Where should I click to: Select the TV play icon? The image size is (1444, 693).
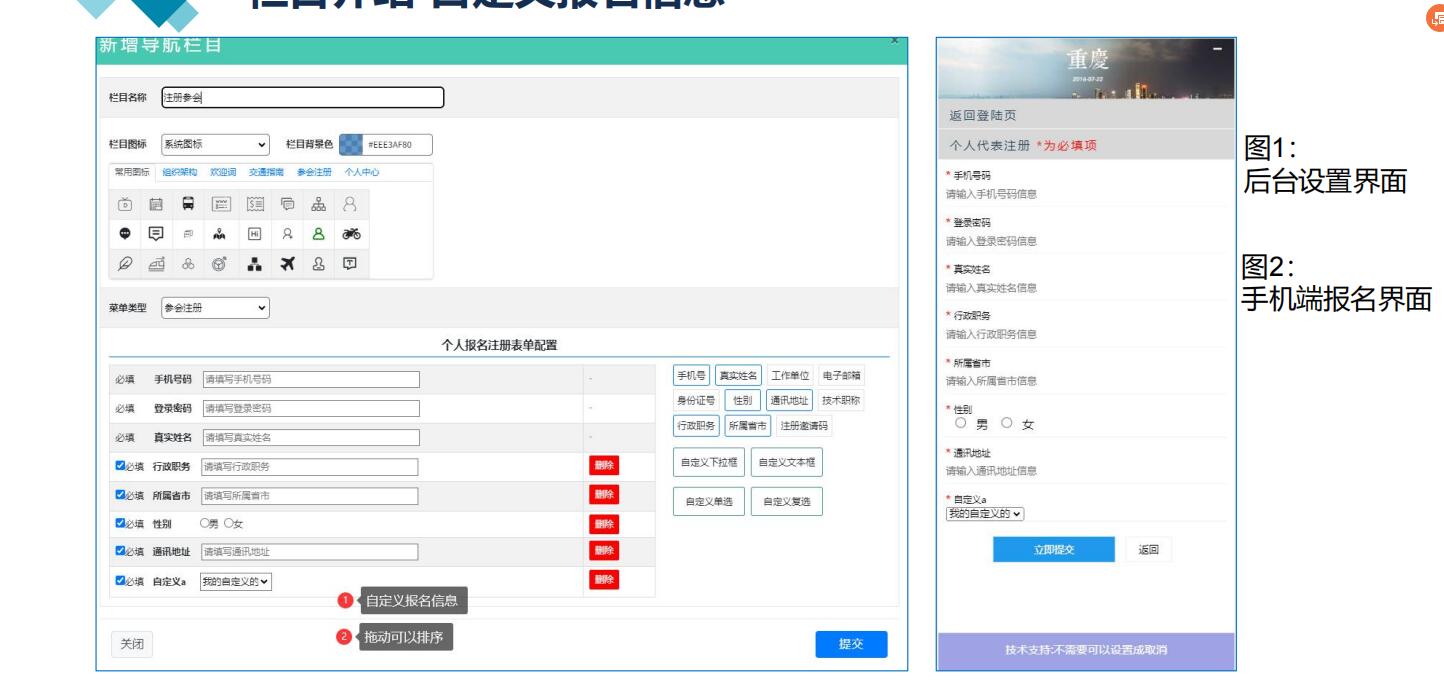125,205
